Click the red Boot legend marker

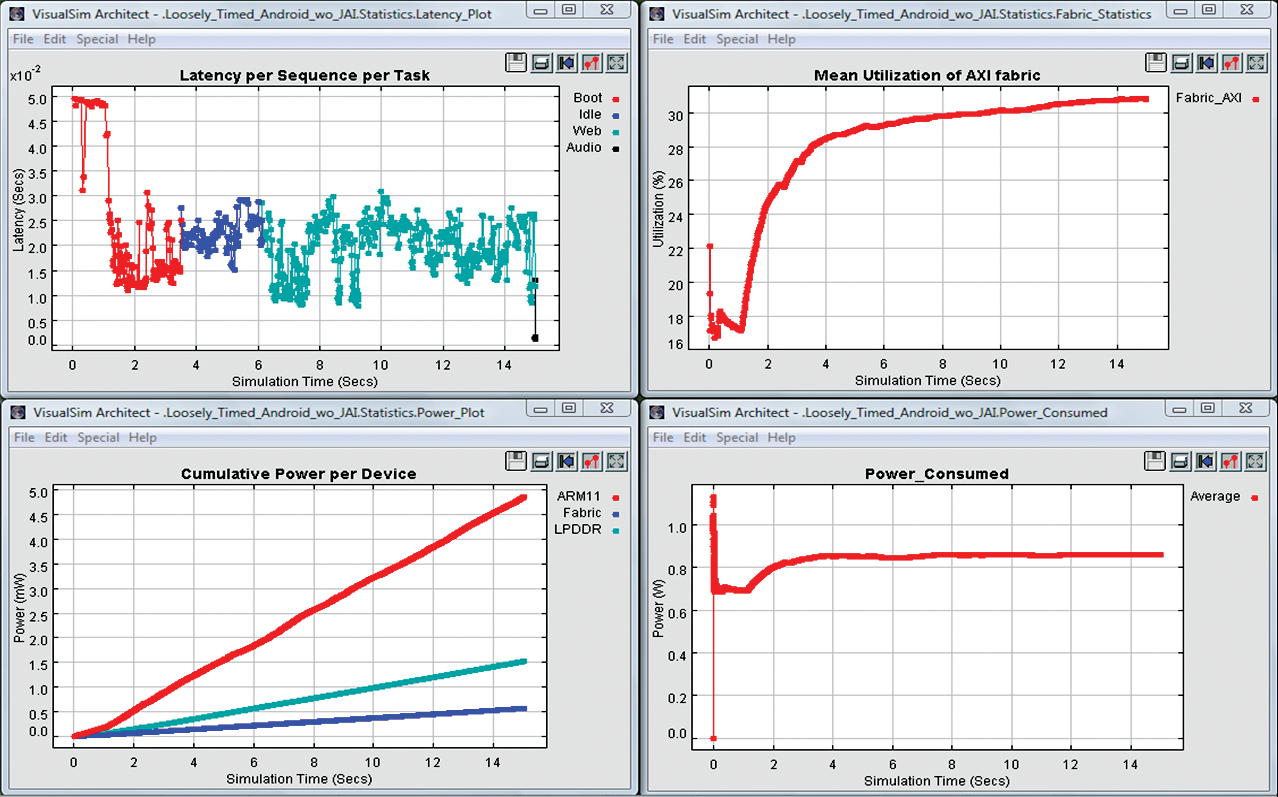pyautogui.click(x=616, y=99)
